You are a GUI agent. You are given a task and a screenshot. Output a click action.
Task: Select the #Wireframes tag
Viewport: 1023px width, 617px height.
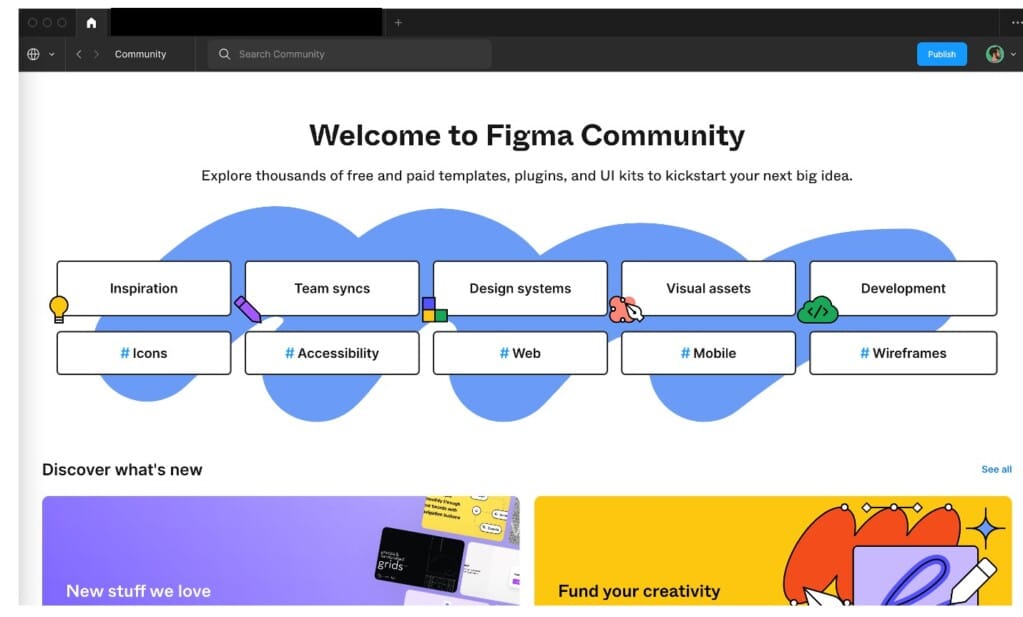click(902, 353)
